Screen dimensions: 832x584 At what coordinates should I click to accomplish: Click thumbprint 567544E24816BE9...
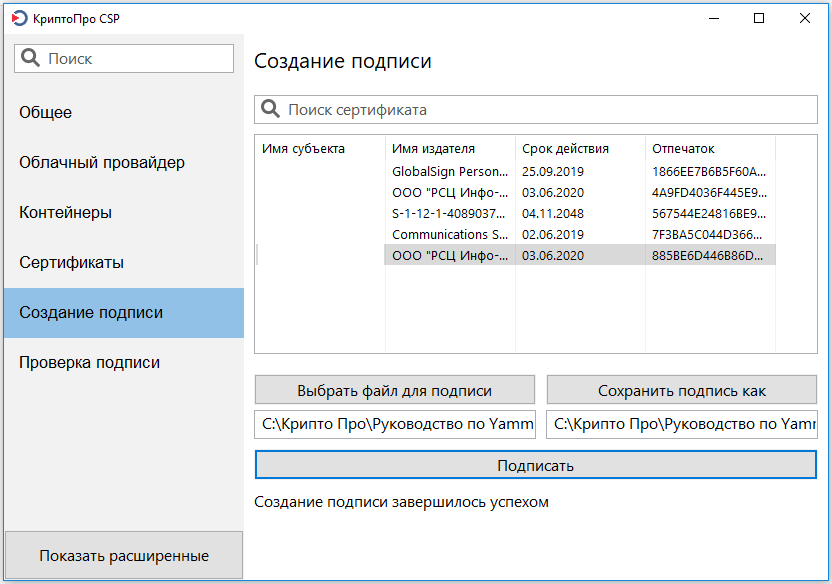(x=709, y=213)
